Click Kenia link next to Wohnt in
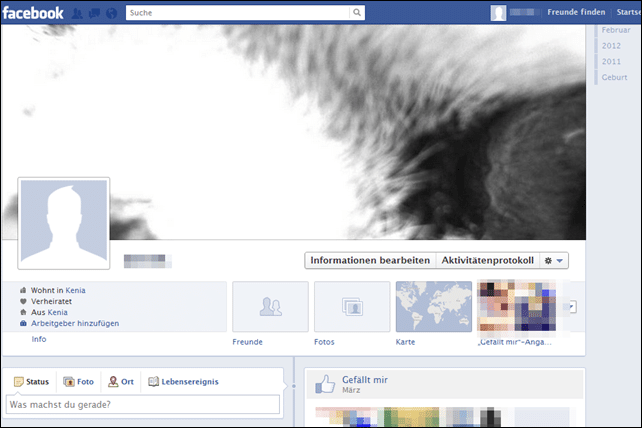Image resolution: width=642 pixels, height=428 pixels. pos(75,290)
